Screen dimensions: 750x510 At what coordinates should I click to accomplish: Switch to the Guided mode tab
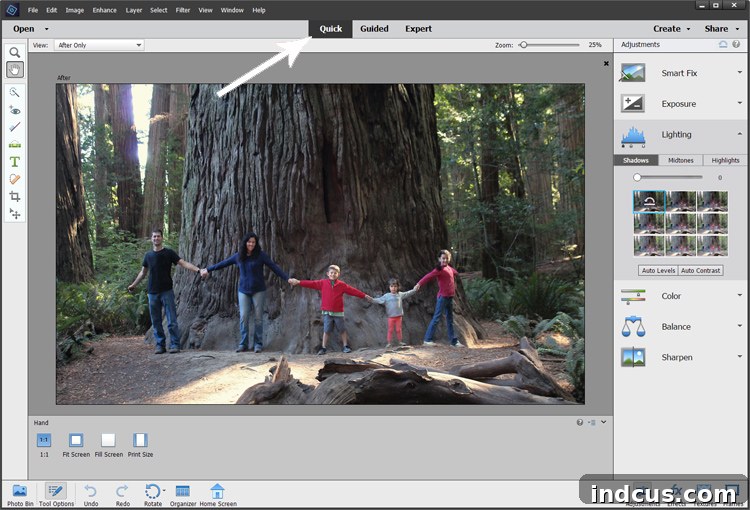374,29
